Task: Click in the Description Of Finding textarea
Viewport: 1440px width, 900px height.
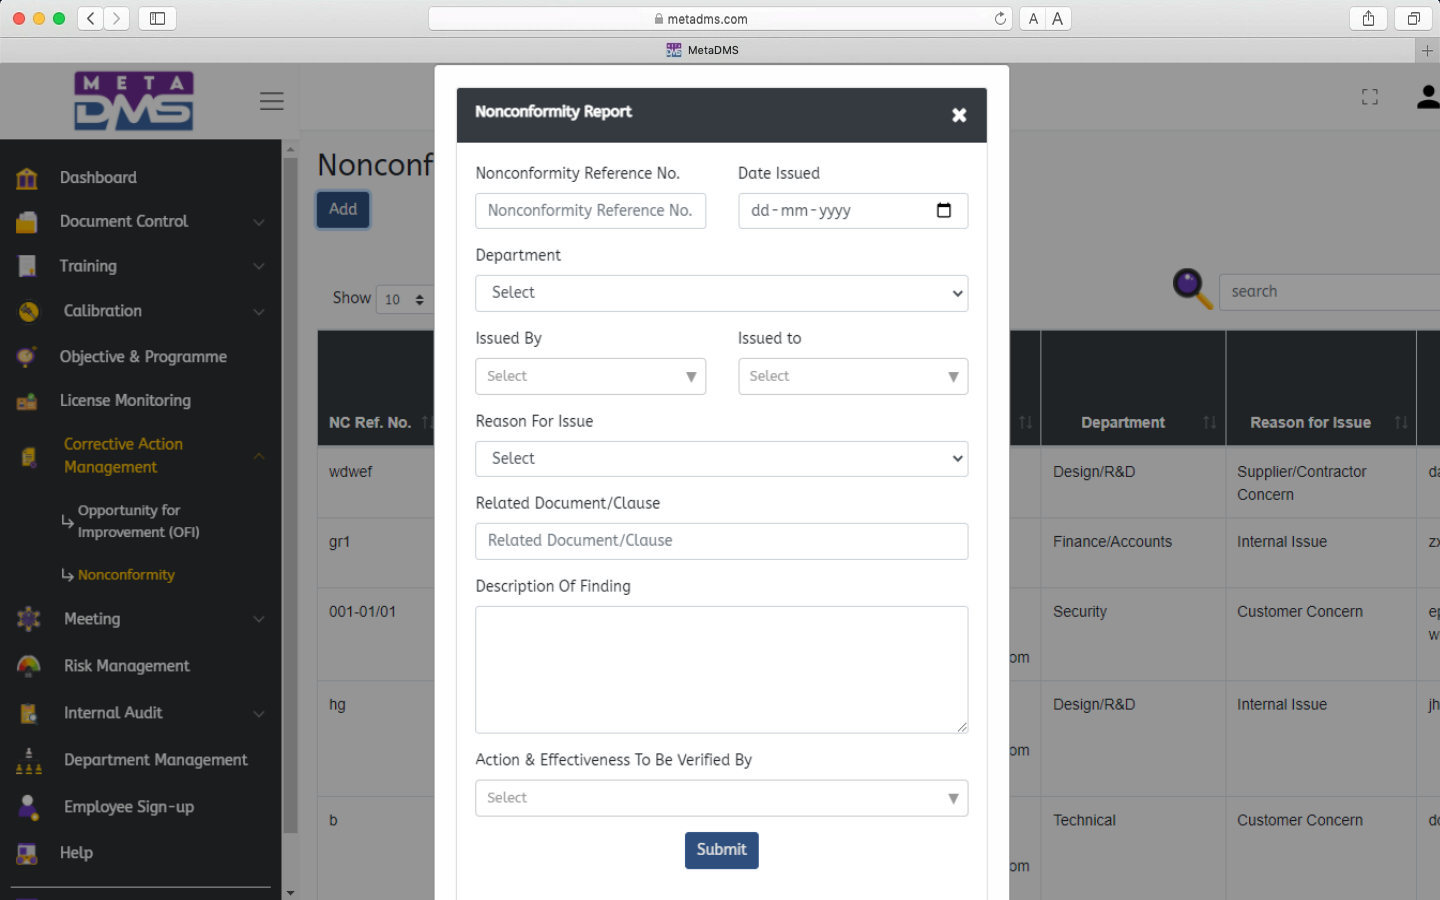Action: [721, 669]
